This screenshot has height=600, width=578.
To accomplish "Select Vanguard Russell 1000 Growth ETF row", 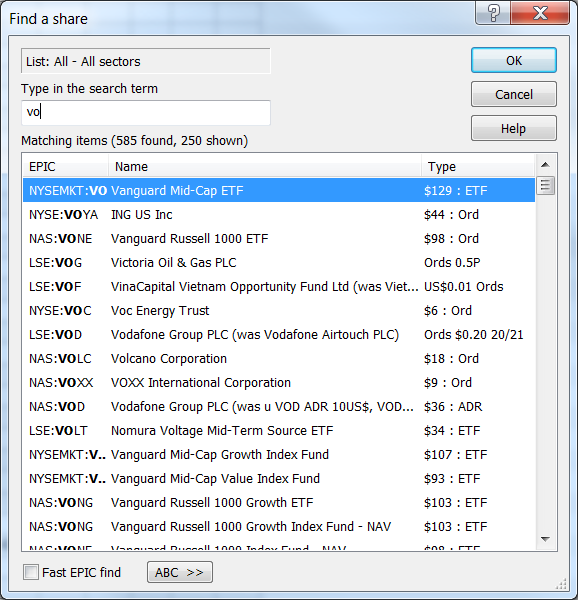I will tap(279, 502).
